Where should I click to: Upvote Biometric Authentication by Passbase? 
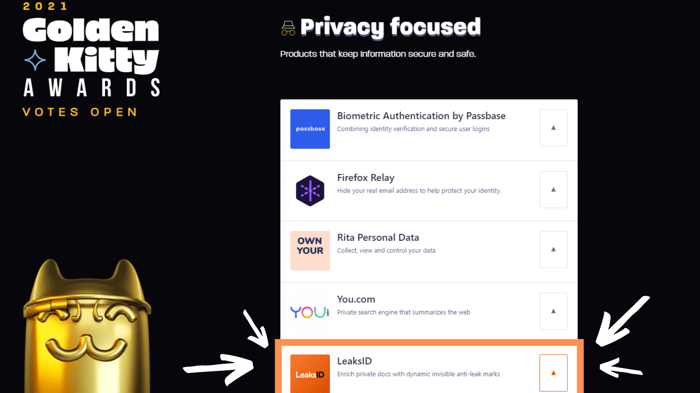553,128
